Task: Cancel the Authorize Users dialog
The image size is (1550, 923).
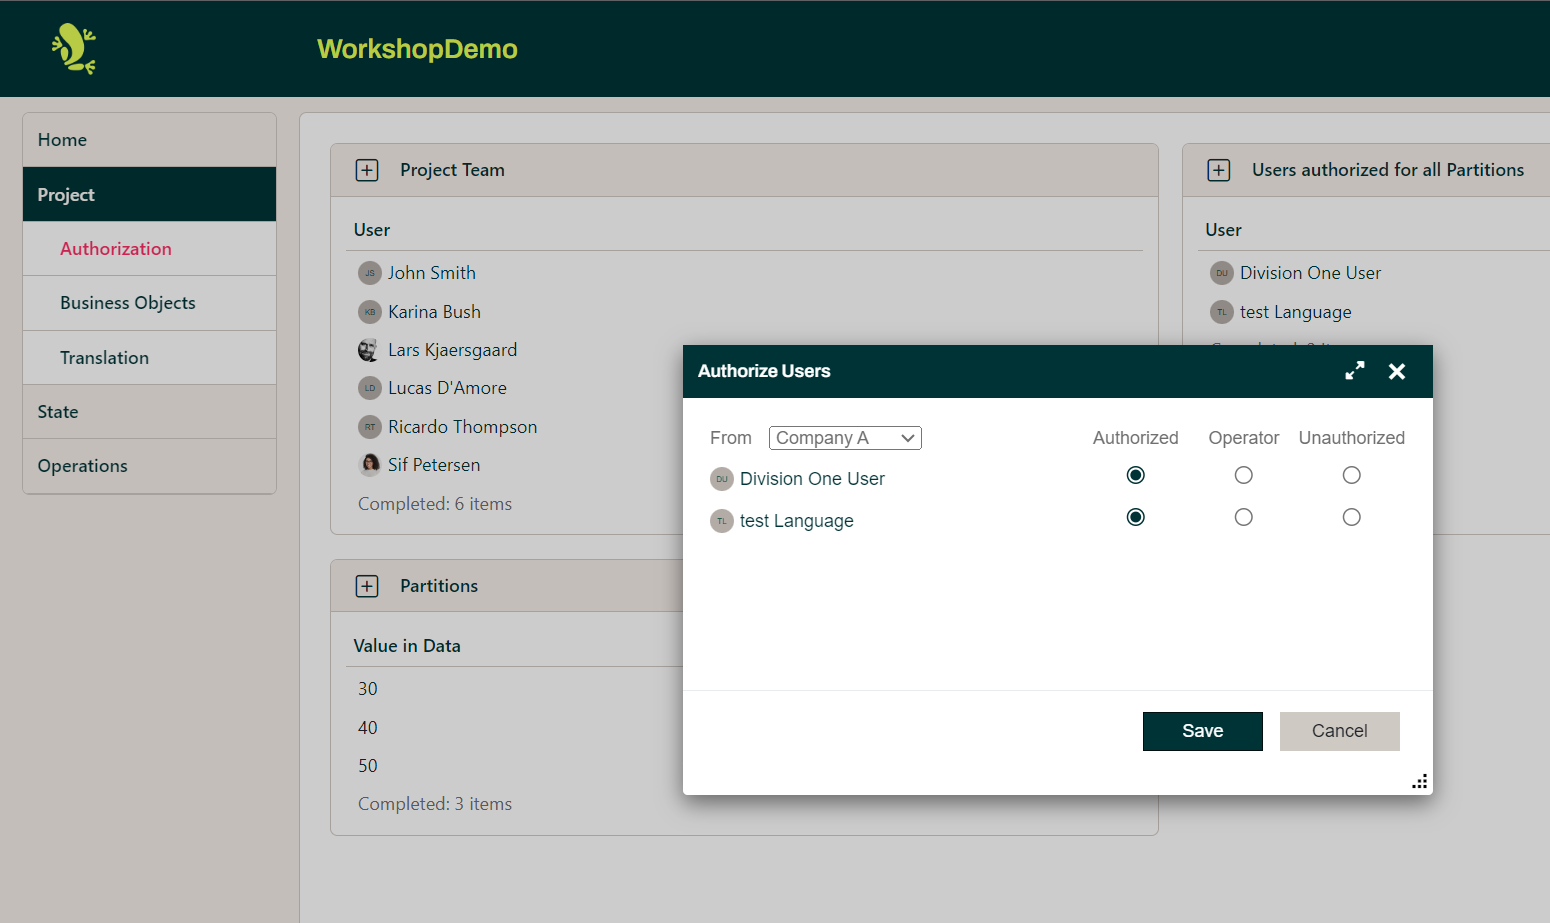Action: (1339, 731)
